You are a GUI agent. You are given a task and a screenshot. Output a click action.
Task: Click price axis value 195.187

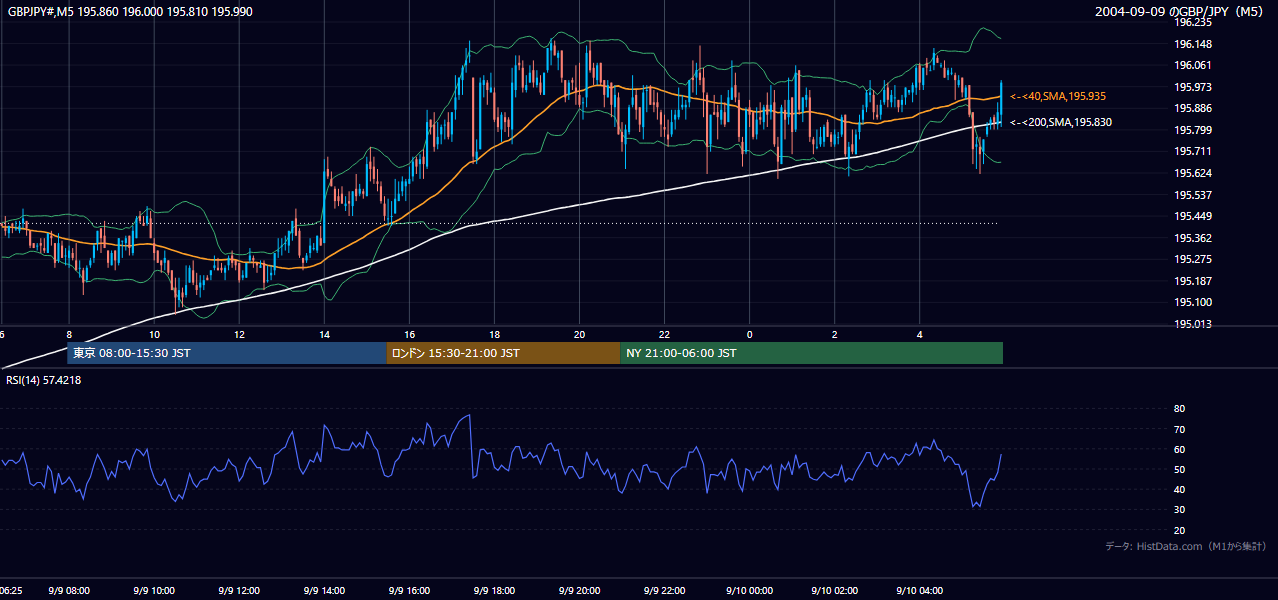point(1194,281)
